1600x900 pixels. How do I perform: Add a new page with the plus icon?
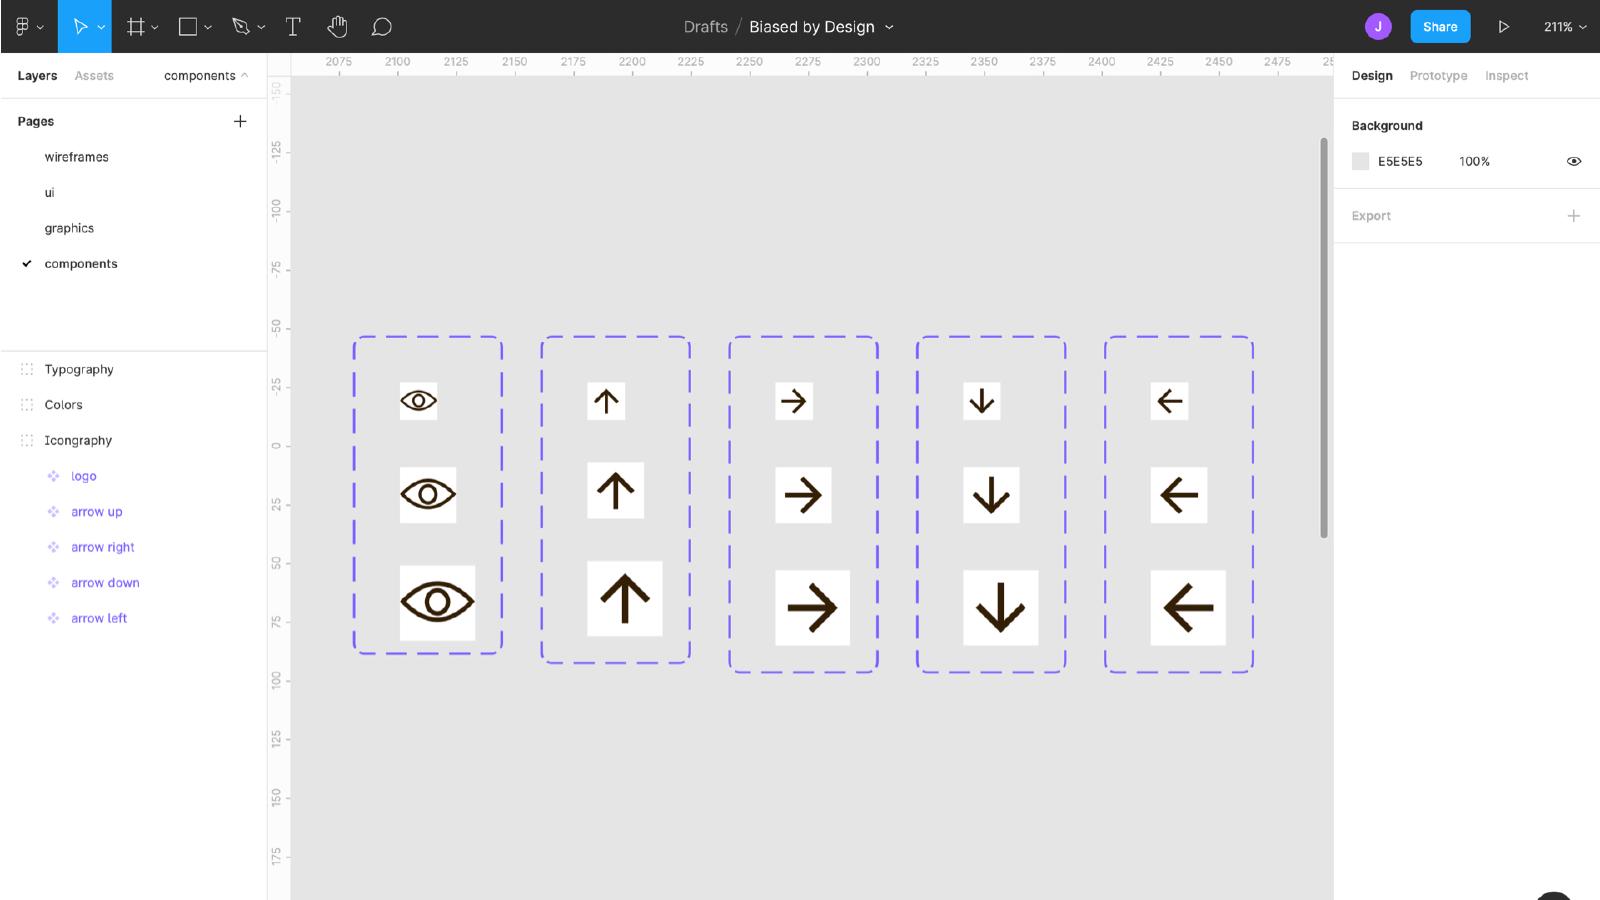(x=240, y=121)
